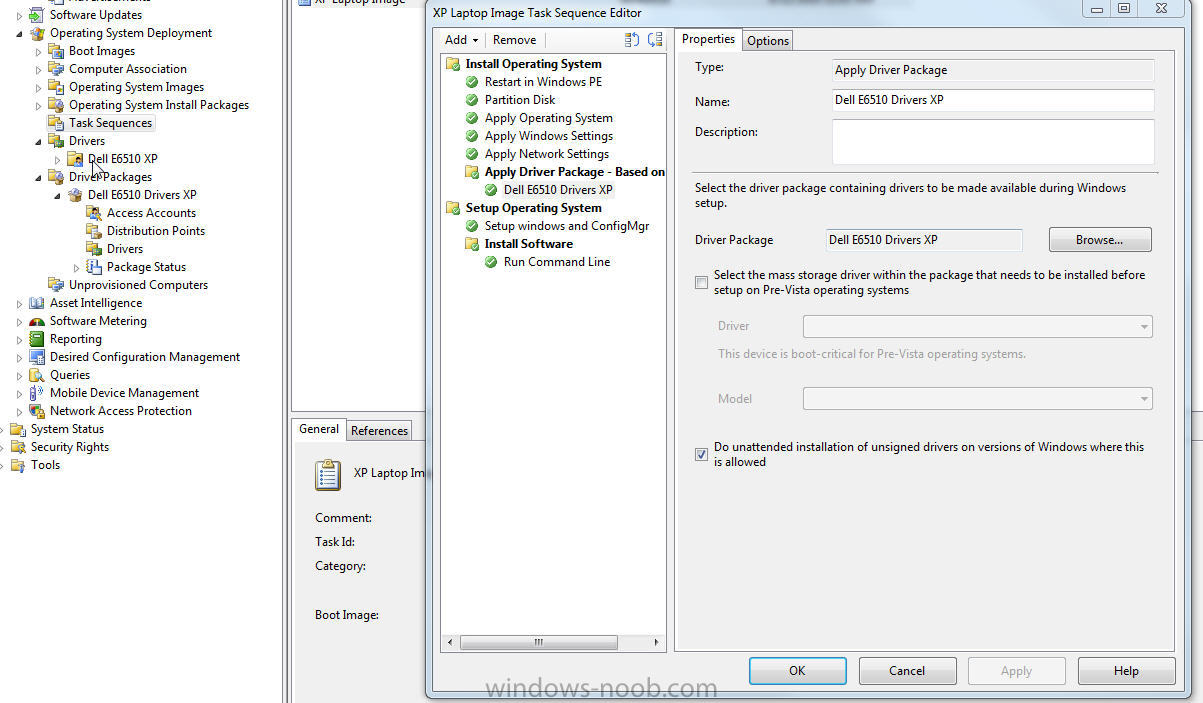This screenshot has width=1203, height=703.
Task: Click the Tools folder icon
Action: click(18, 465)
